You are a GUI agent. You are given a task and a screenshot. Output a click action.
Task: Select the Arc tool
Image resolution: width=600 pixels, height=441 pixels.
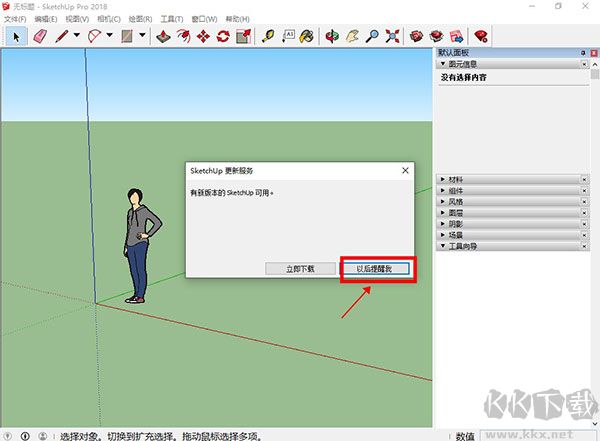[95, 36]
